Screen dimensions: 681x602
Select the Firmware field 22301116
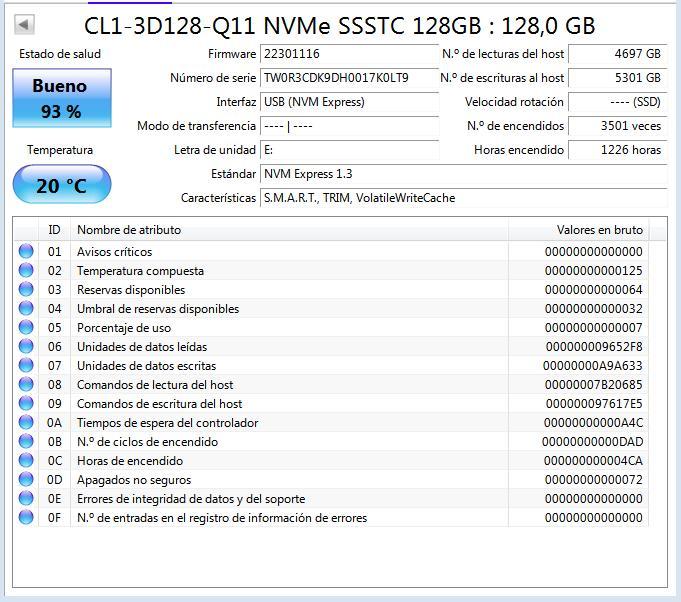(349, 54)
